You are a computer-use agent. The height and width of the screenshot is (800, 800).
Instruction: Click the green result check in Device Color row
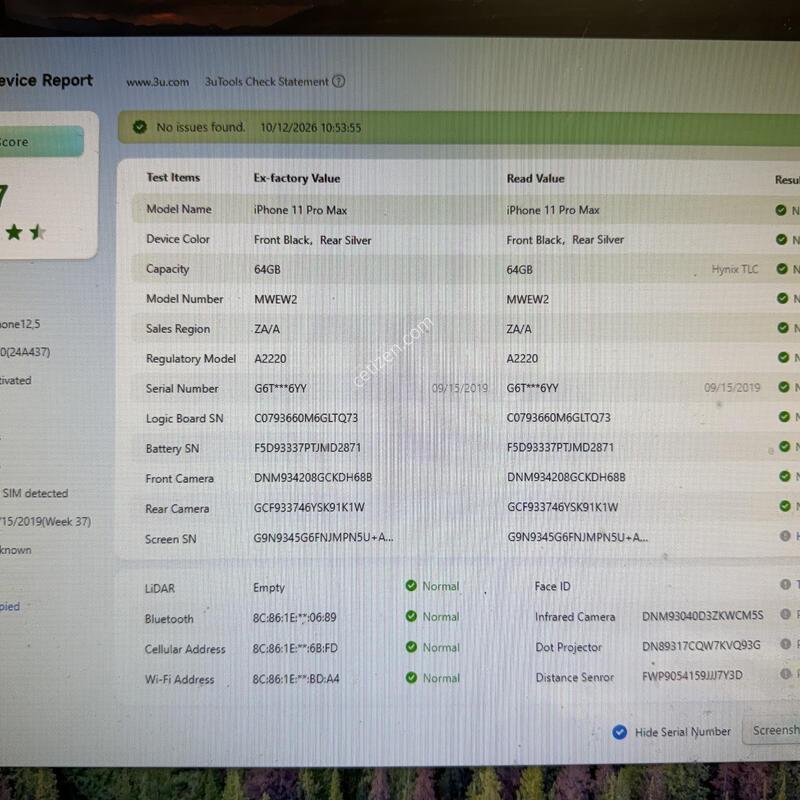pos(781,239)
